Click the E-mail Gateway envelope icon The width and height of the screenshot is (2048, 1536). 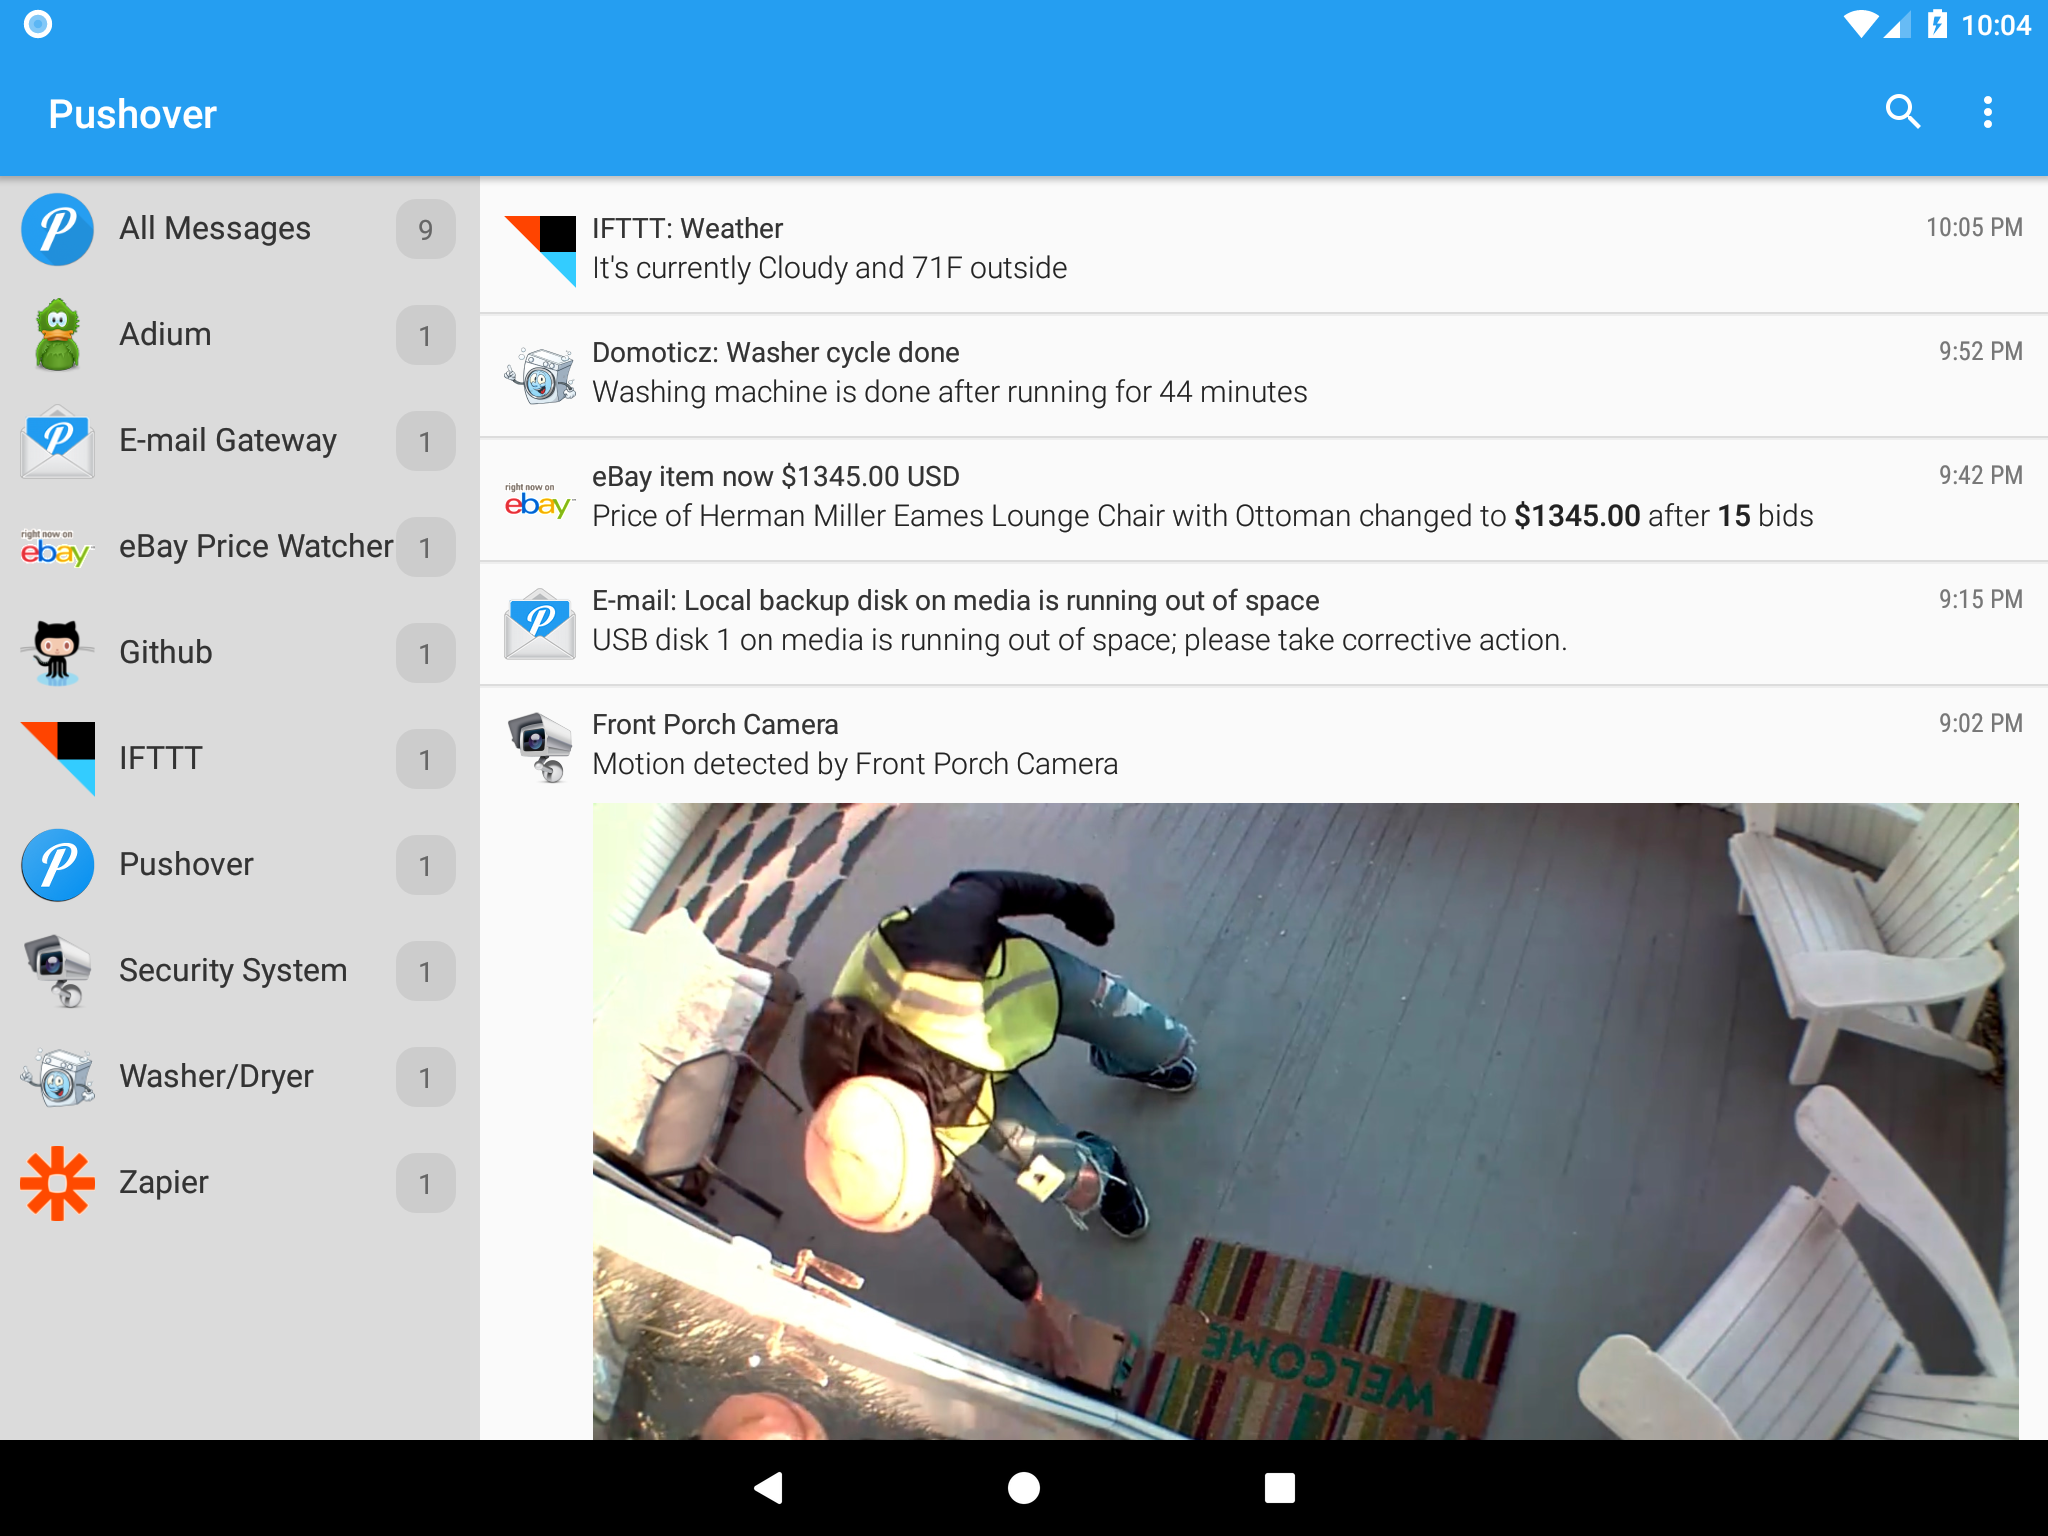pyautogui.click(x=57, y=440)
